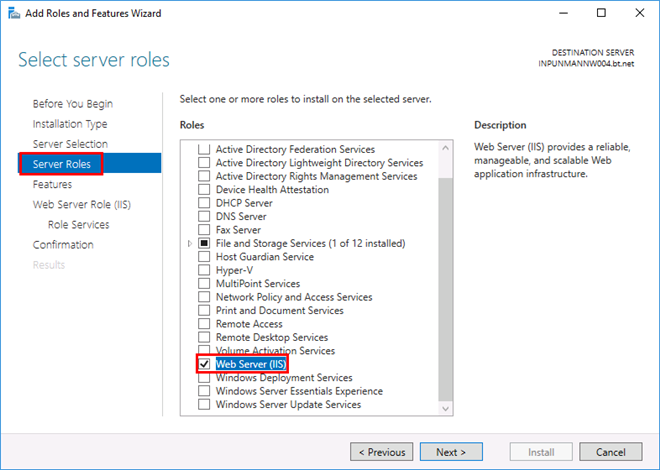Click the Previous button

pos(381,452)
